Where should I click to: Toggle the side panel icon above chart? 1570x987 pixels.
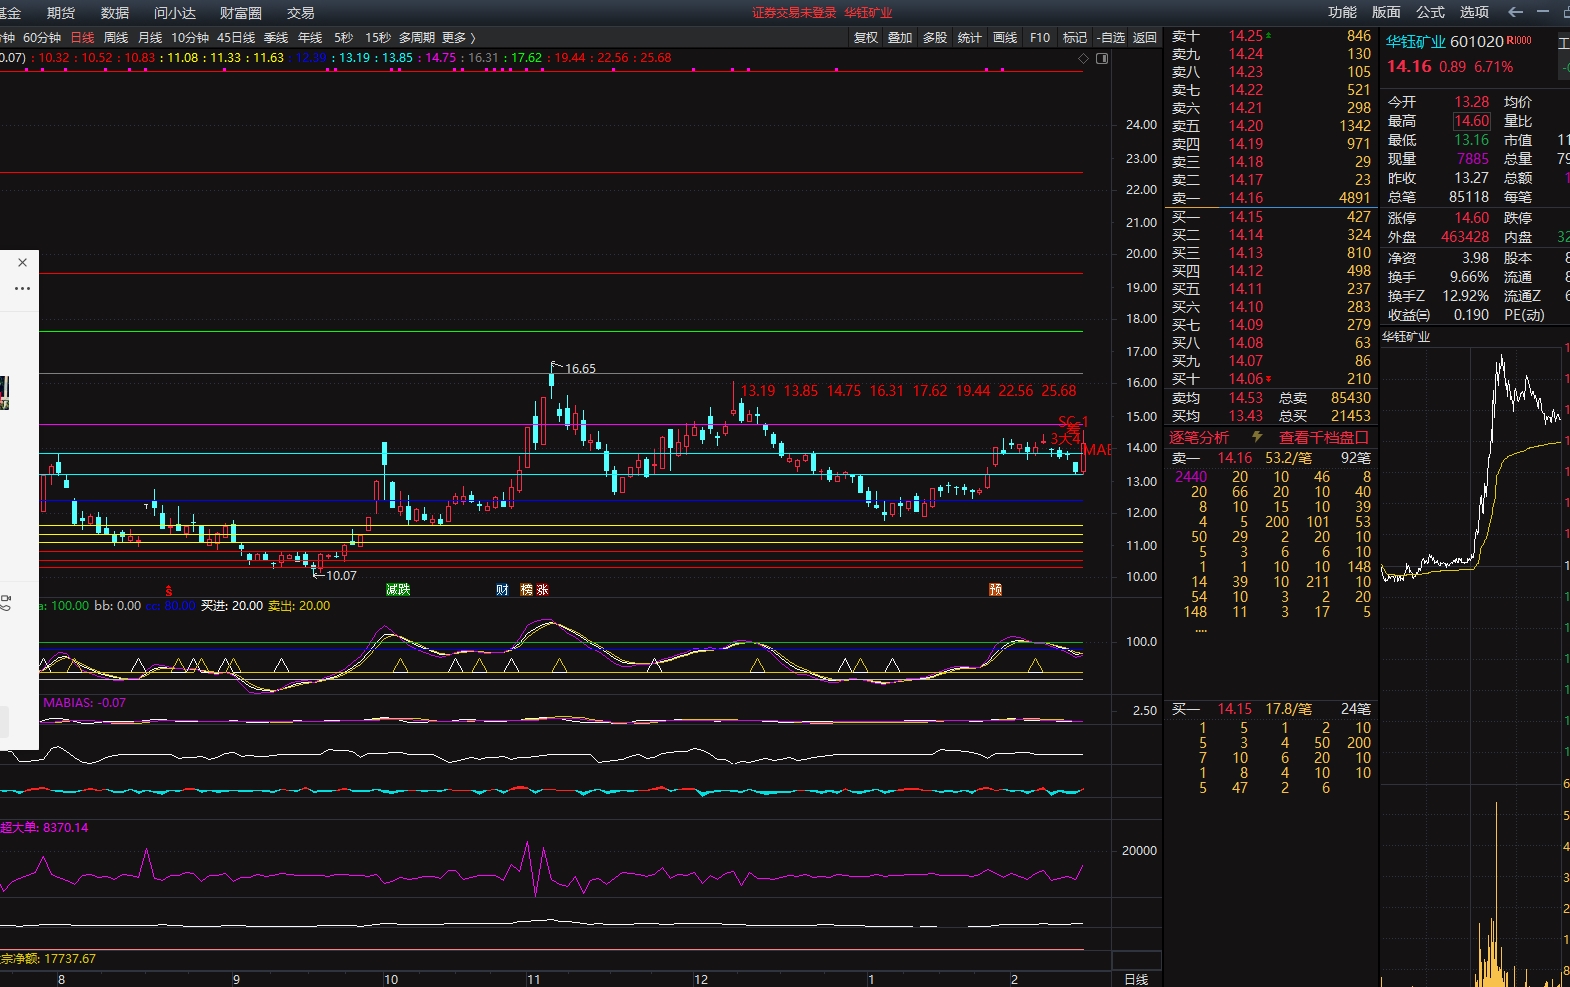1102,59
